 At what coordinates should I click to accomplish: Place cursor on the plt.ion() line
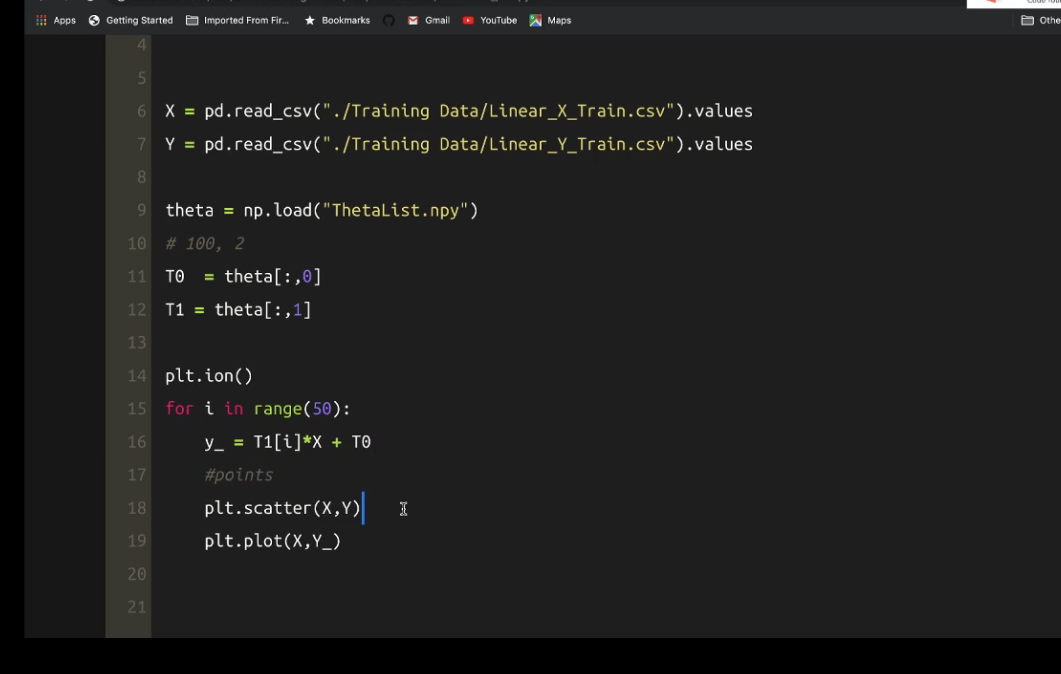209,376
